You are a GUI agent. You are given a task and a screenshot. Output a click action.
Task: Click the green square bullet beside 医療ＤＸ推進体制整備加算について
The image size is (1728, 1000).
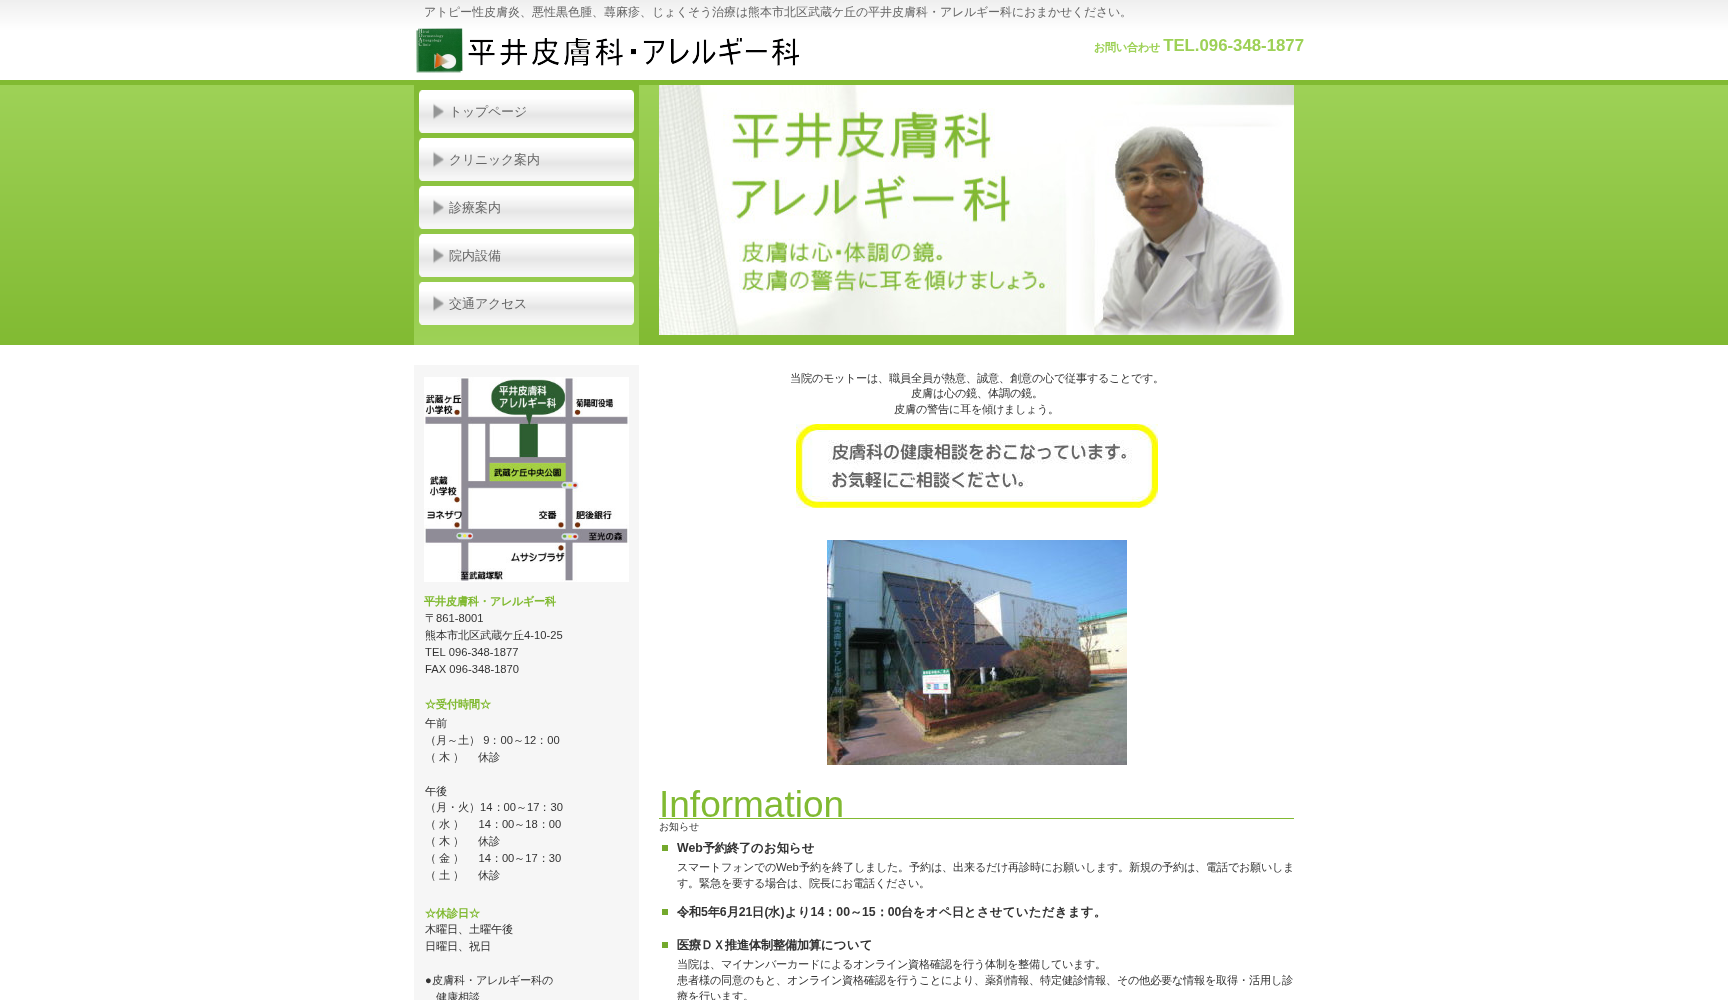(664, 944)
